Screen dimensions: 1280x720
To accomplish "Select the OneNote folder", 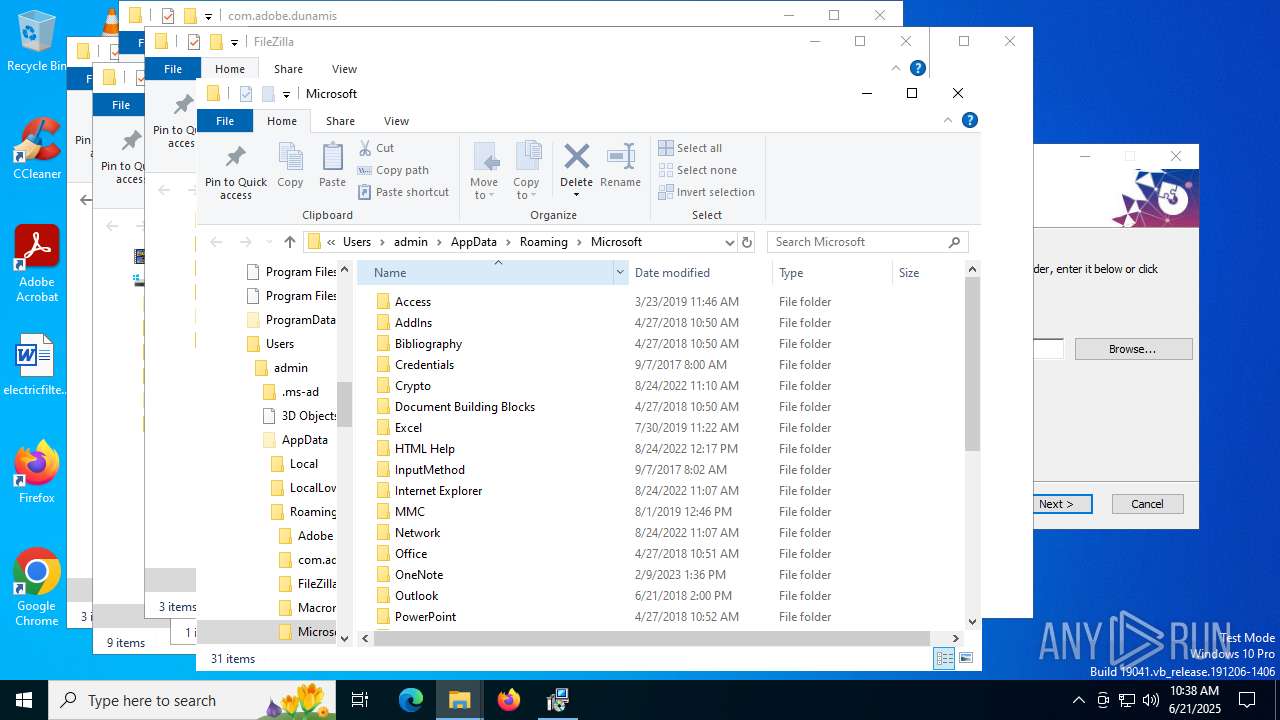I will pos(418,575).
